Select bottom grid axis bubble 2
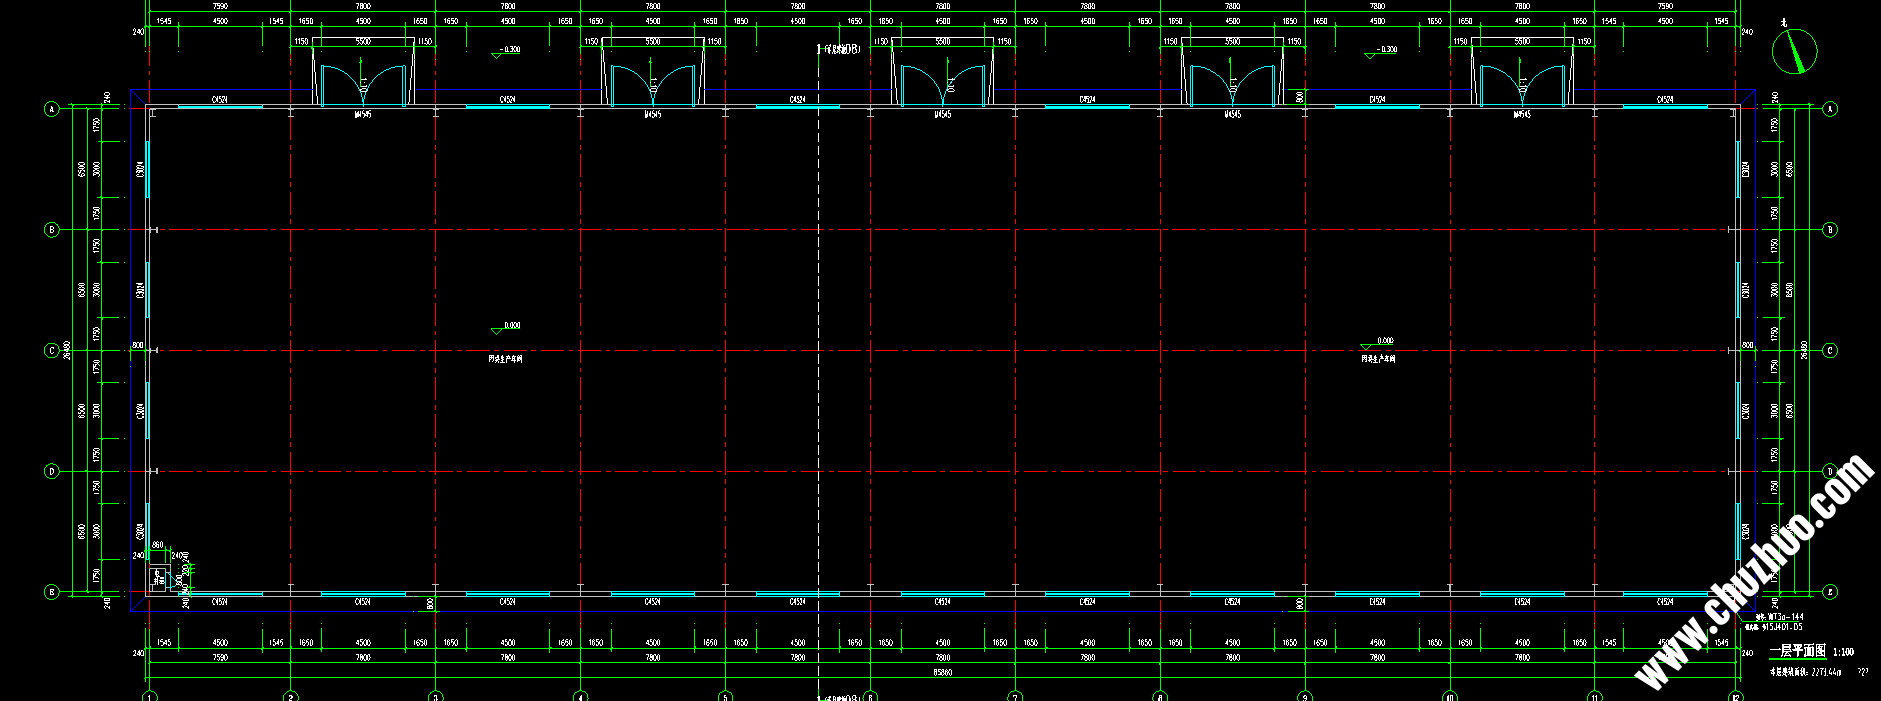This screenshot has height=701, width=1881. pos(290,696)
